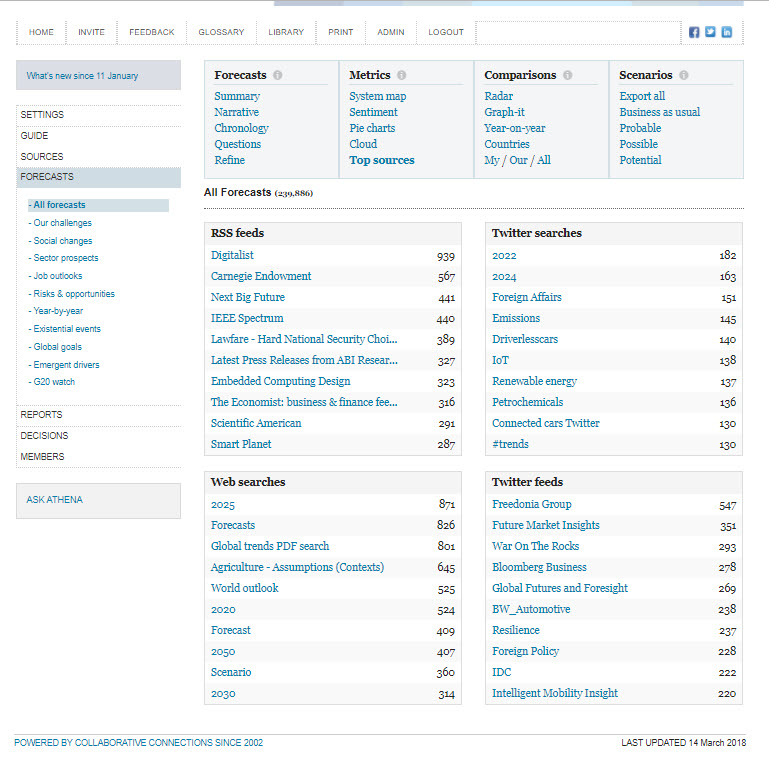Open Probable scenario link
This screenshot has height=760, width=769.
click(x=640, y=128)
